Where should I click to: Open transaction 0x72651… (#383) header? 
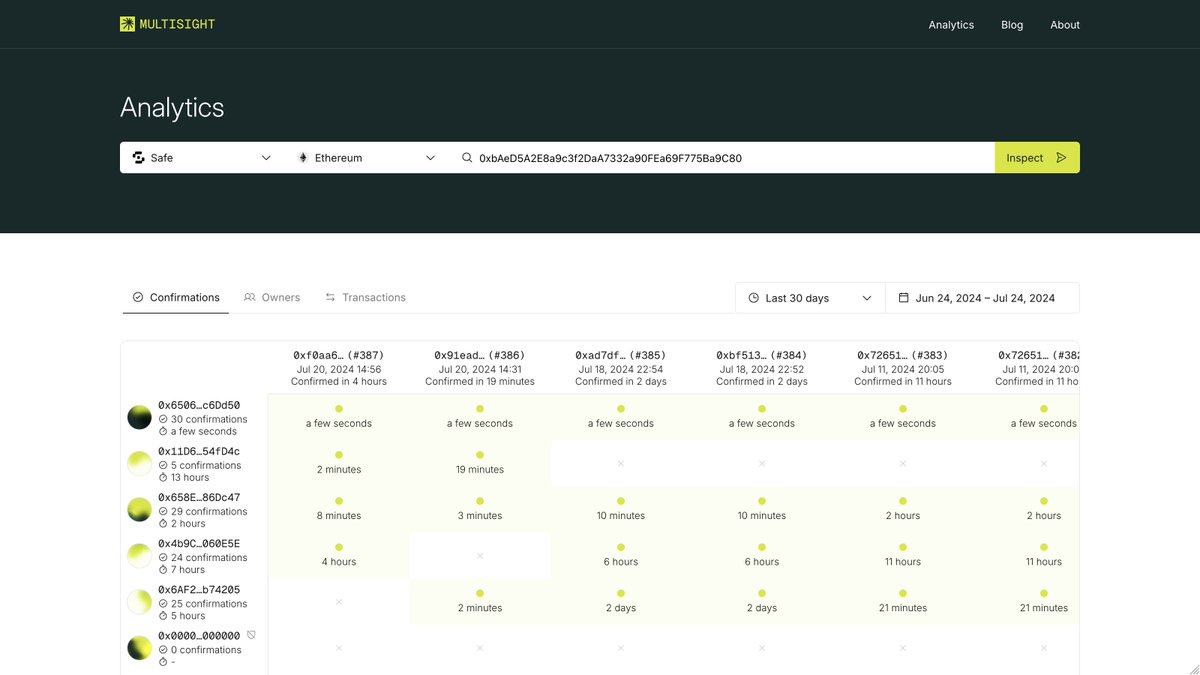click(903, 355)
